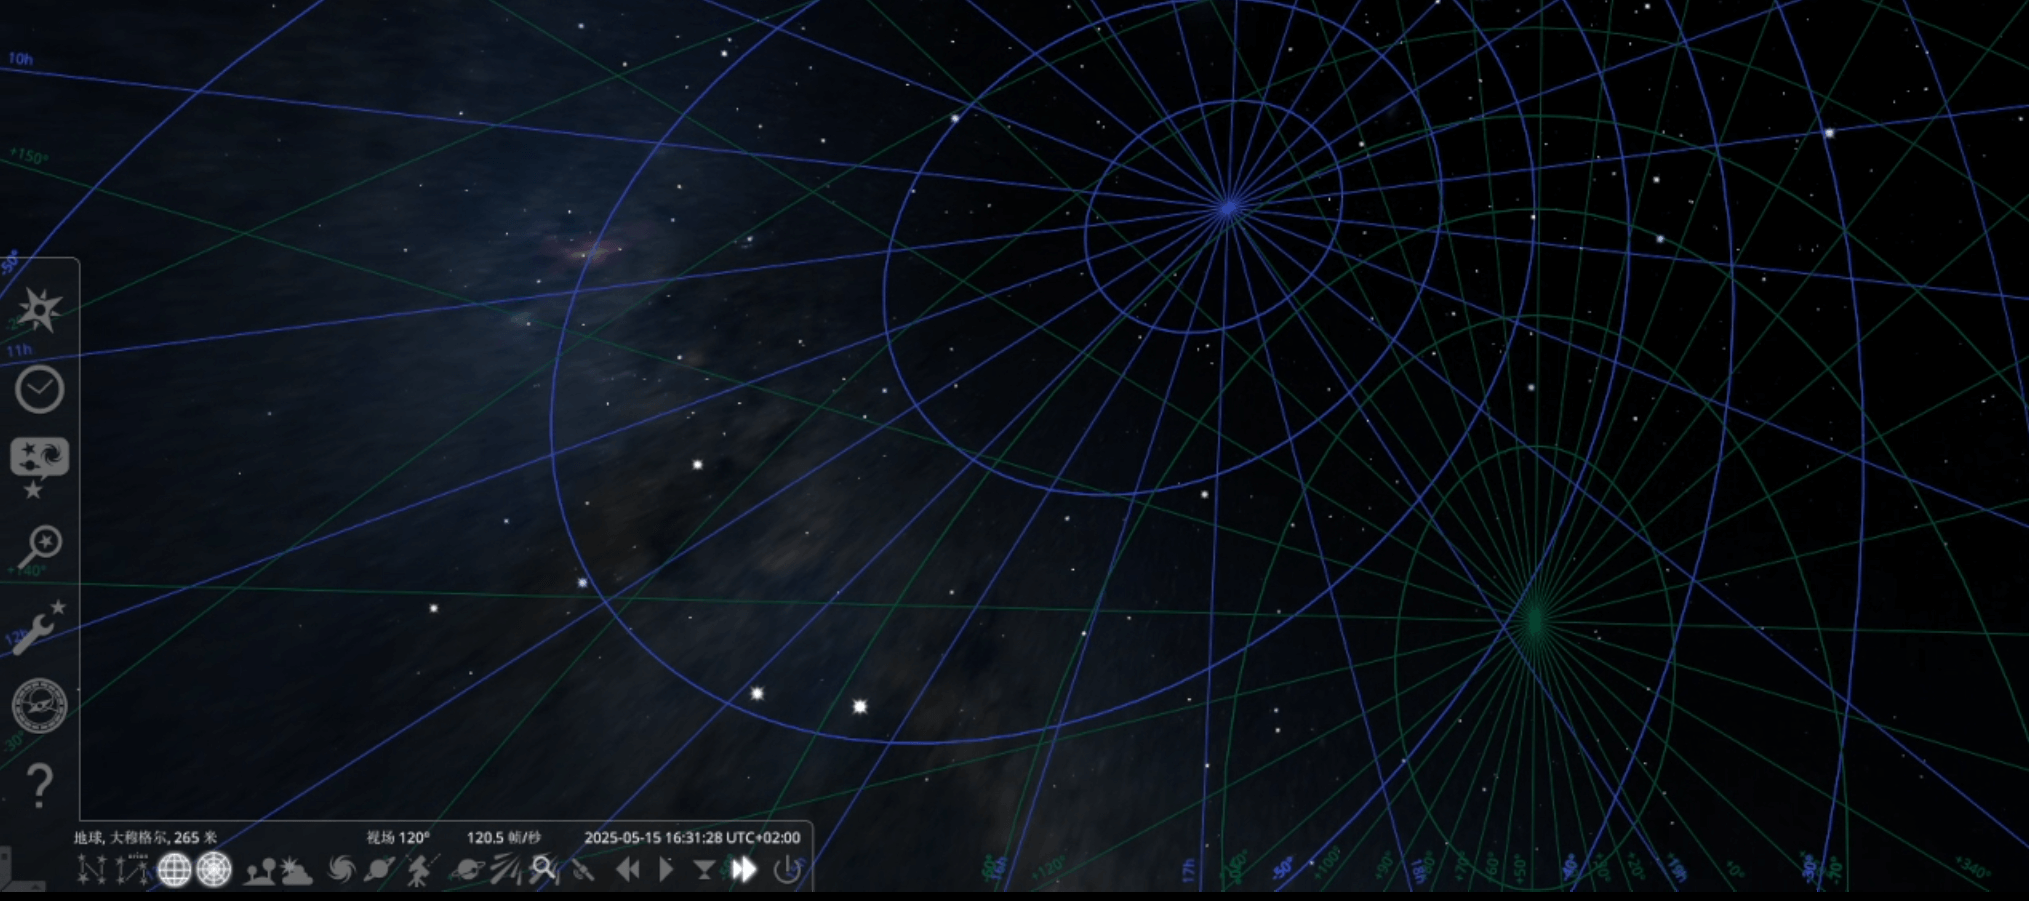
Task: Open the Configuration wrench window
Action: tap(39, 628)
